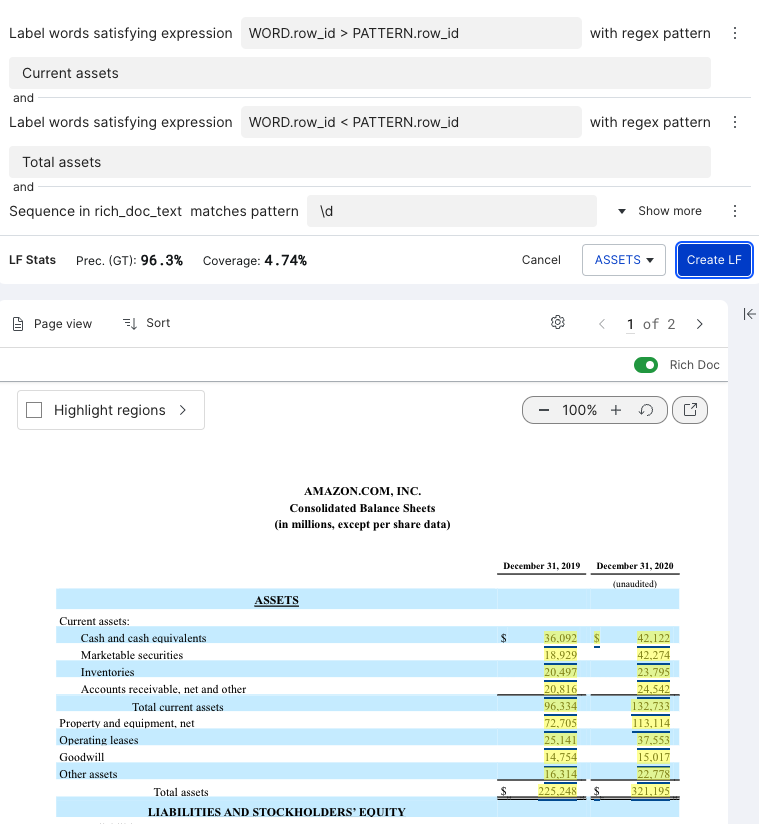Click the Property and equipment, net label
The height and width of the screenshot is (824, 759).
coord(127,723)
